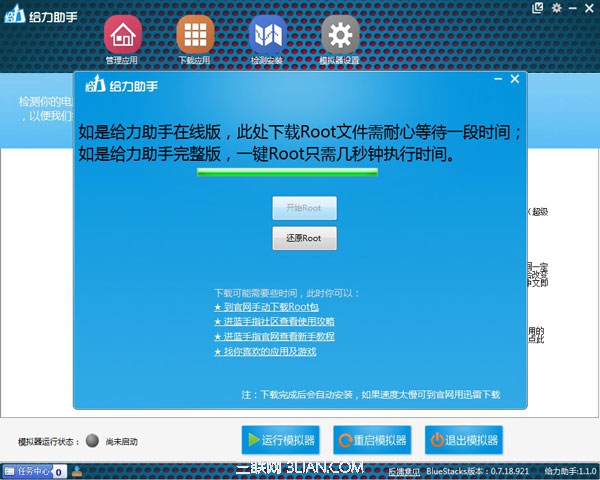Click the 还原Root button
600x480 pixels.
point(305,238)
